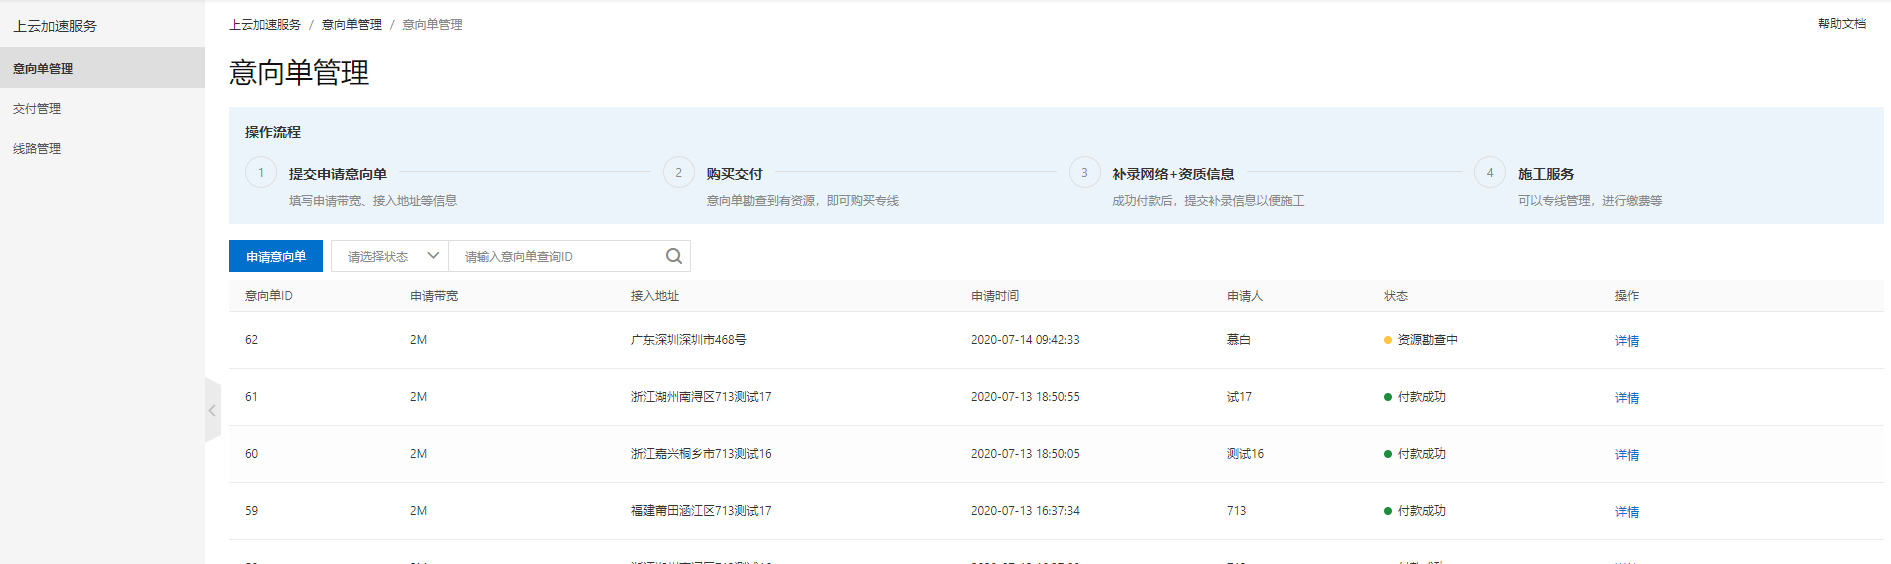Click the 购买交付 step title
Image resolution: width=1891 pixels, height=564 pixels.
(734, 173)
